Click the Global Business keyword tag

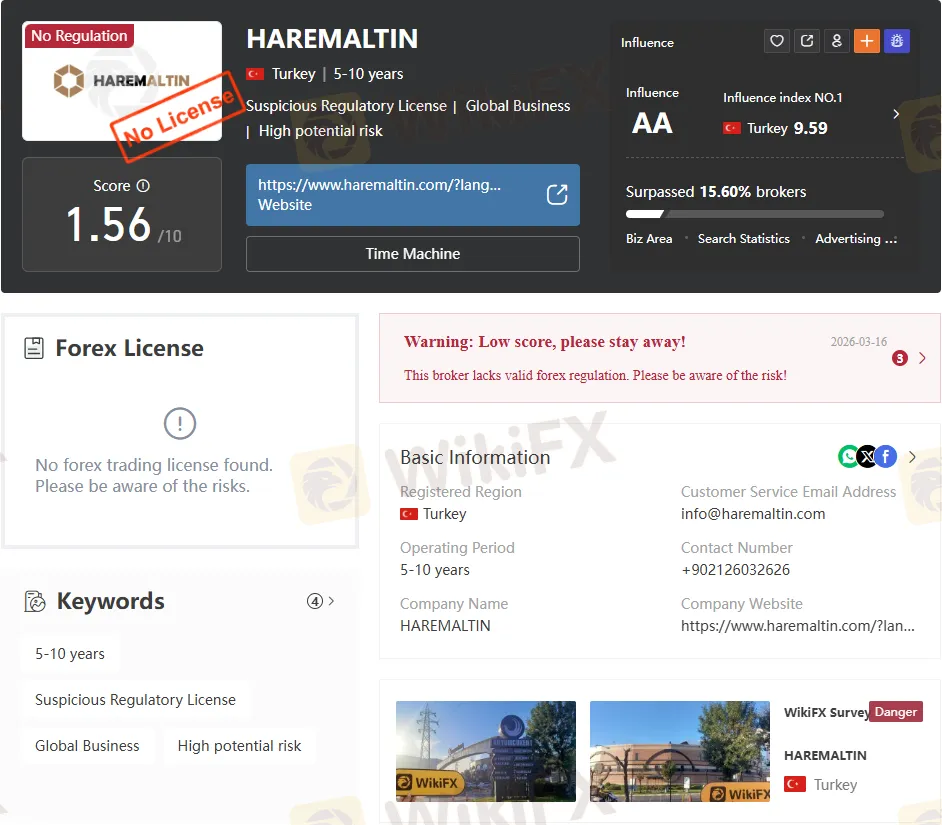pos(87,746)
